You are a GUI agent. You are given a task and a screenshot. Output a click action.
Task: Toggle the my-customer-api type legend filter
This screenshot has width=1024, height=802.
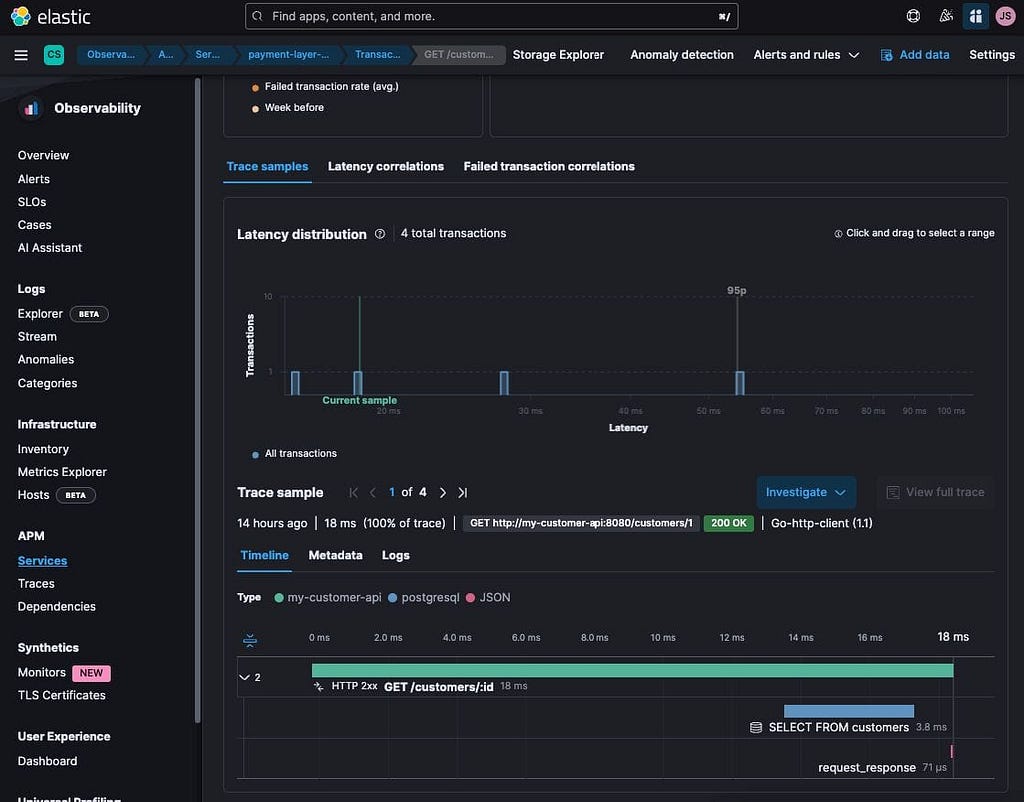[328, 598]
